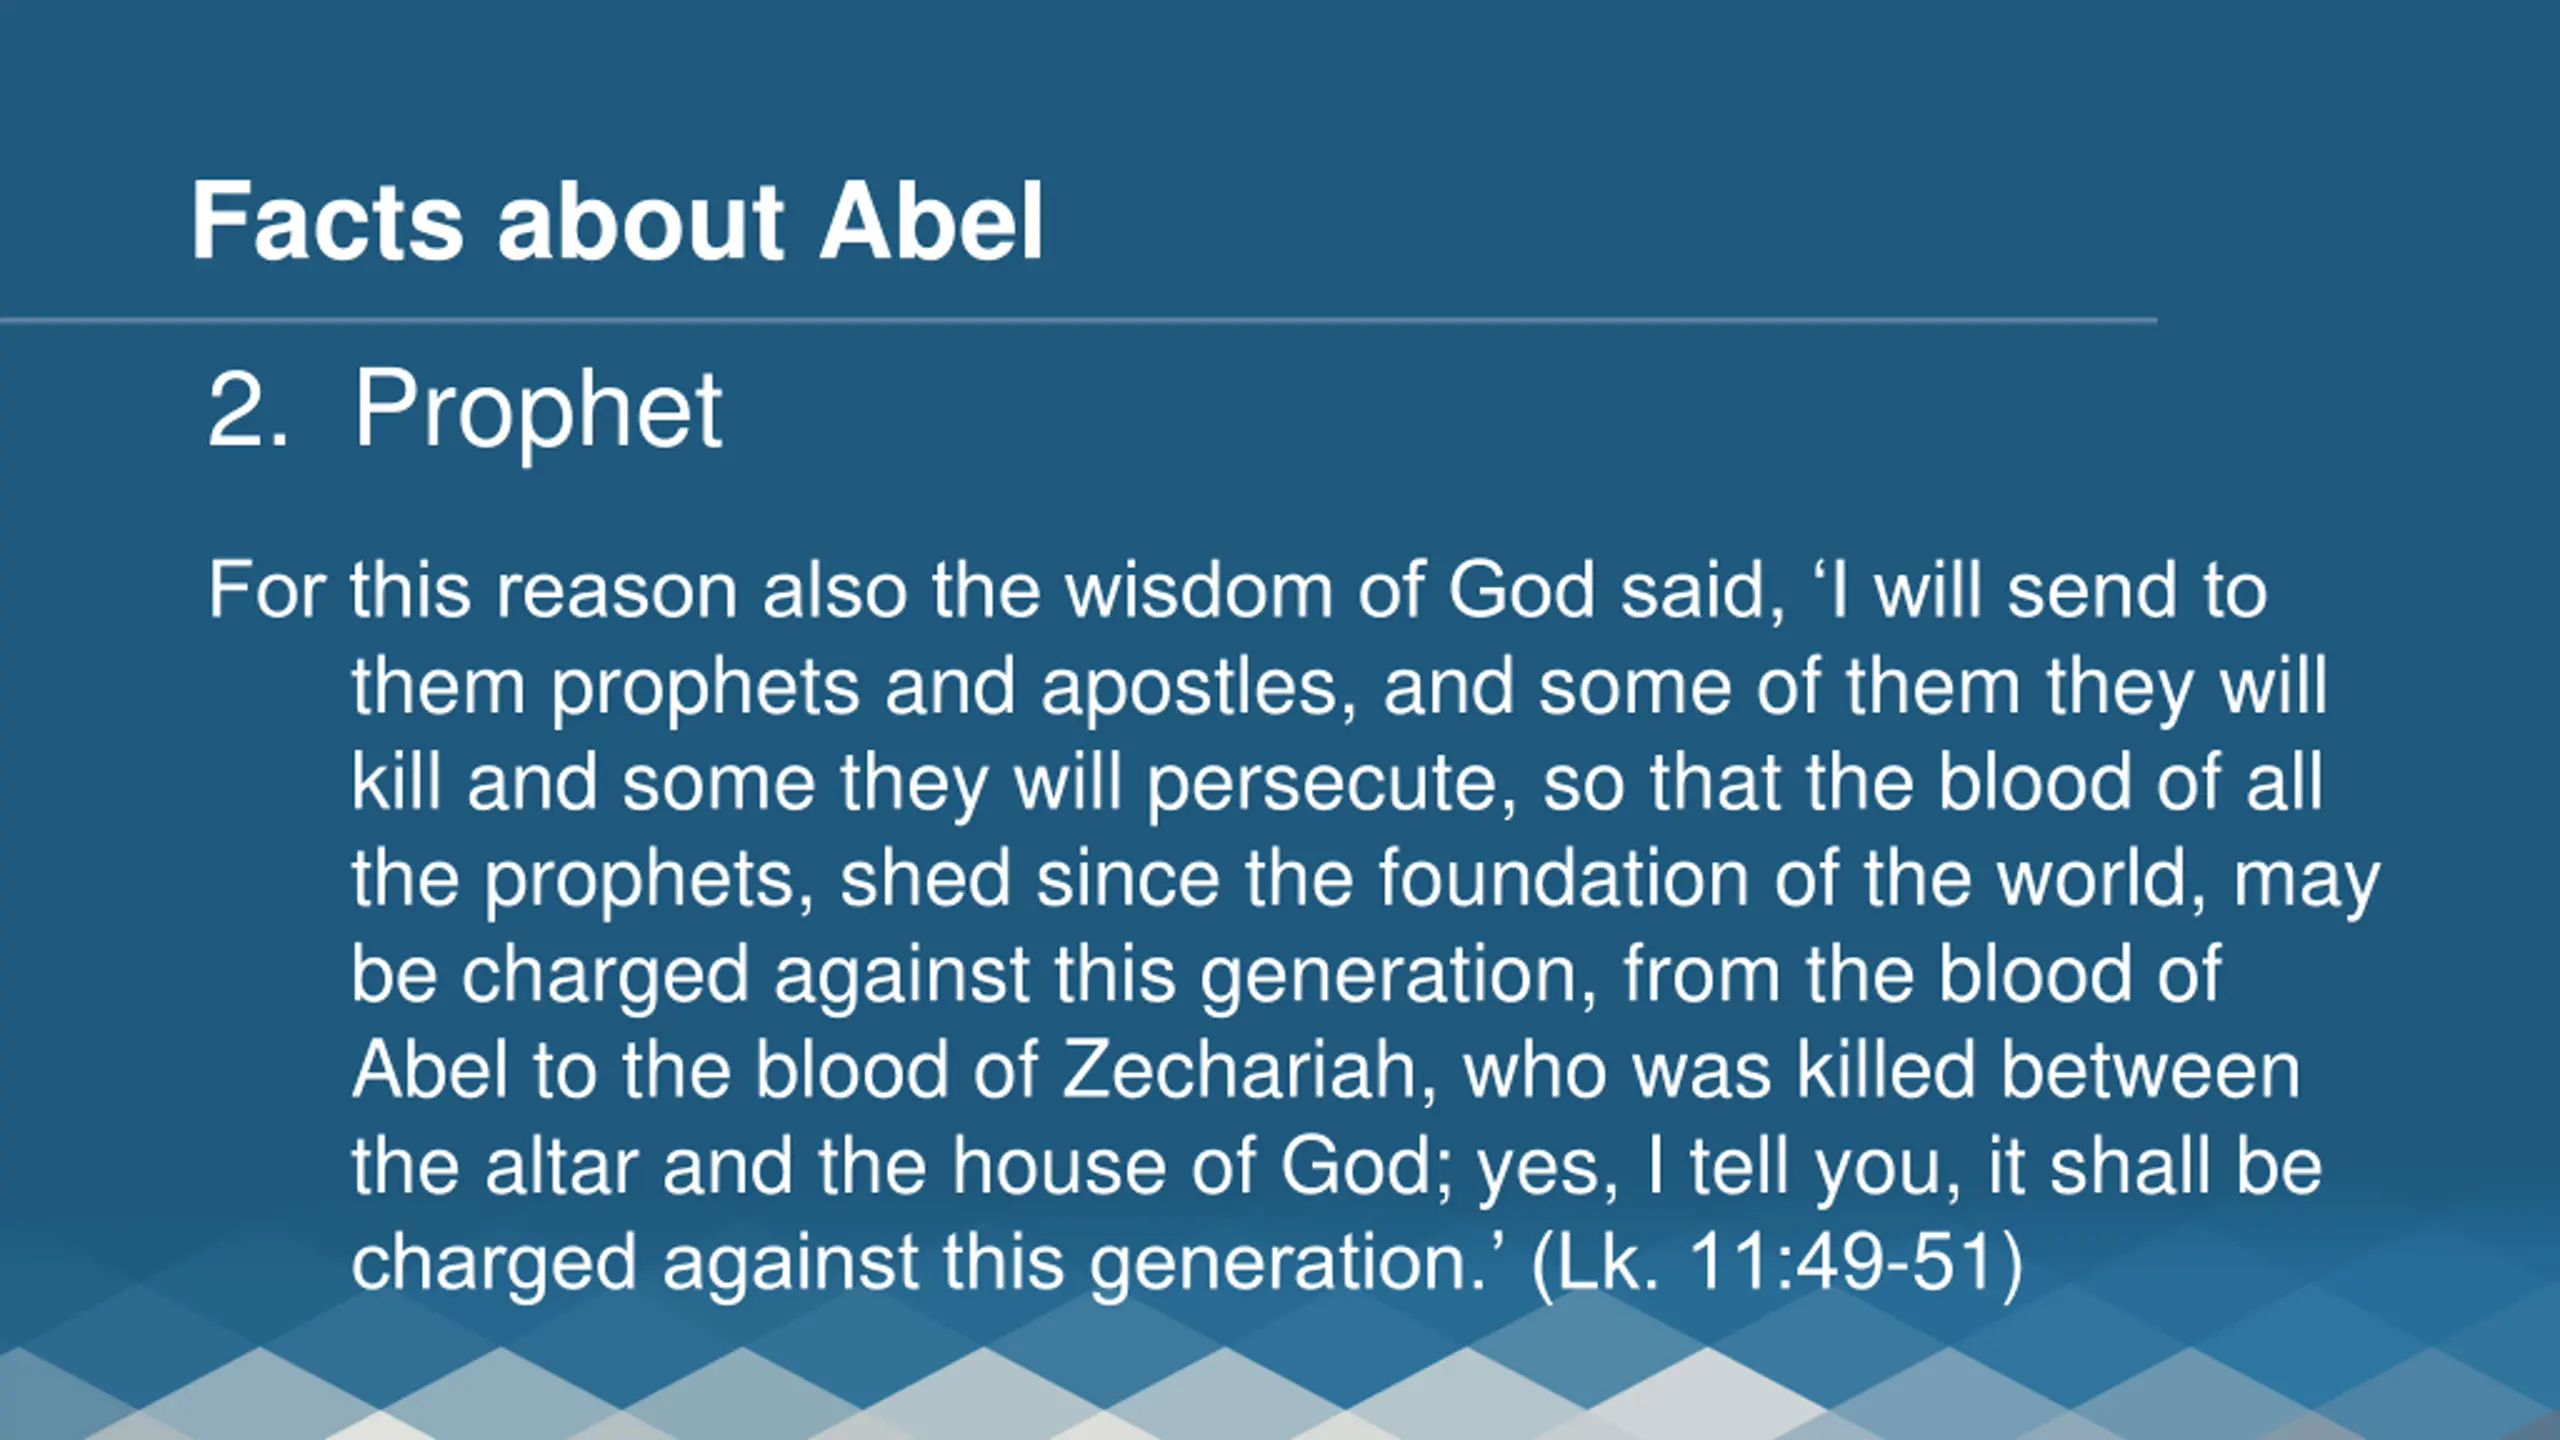Click the scripture reference "(Lk. 11:49-51)"

(1777, 1262)
